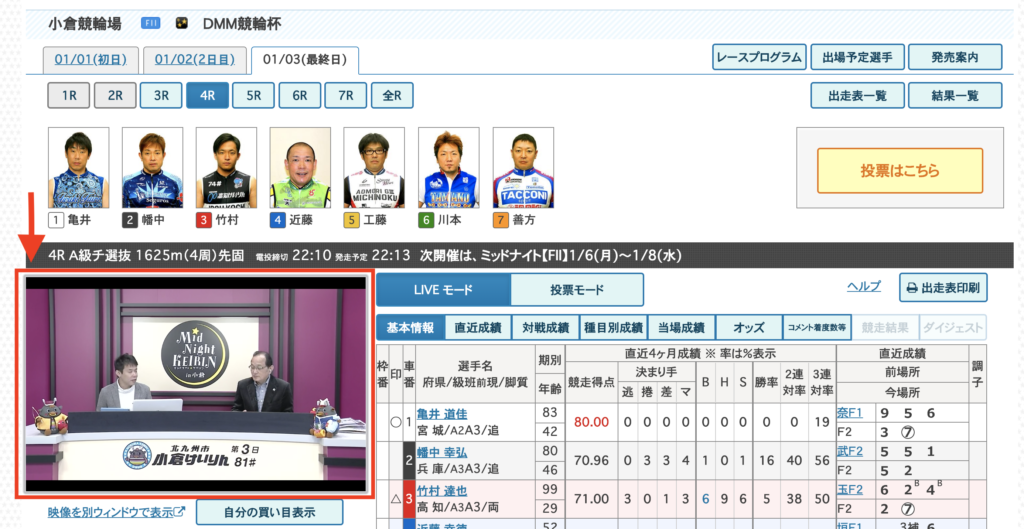Click the FII grade badge icon
This screenshot has width=1024, height=529.
tap(151, 24)
